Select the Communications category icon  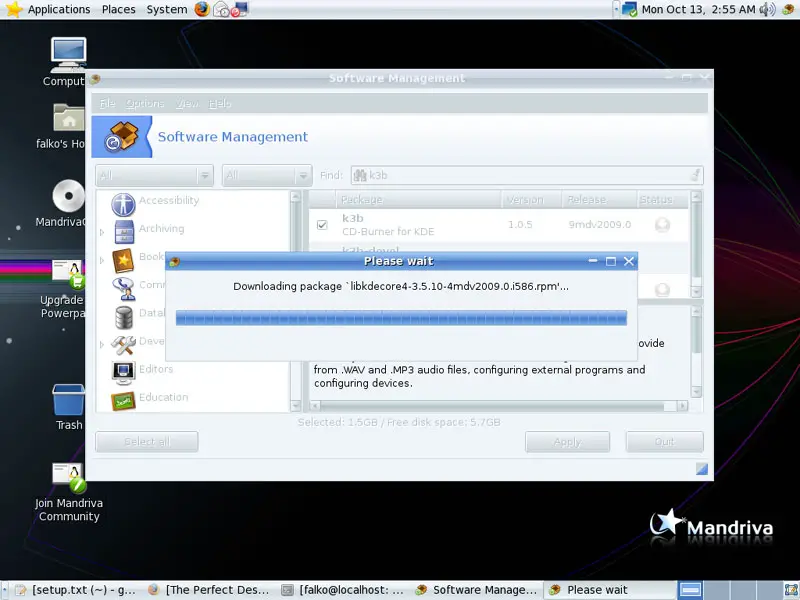pos(123,289)
